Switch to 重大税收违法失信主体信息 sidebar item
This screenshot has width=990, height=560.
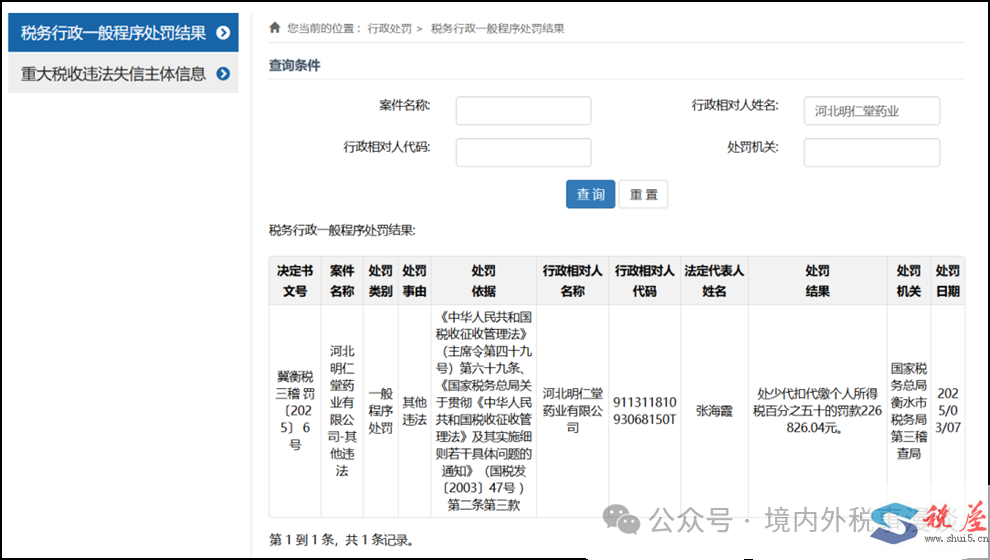click(x=113, y=73)
